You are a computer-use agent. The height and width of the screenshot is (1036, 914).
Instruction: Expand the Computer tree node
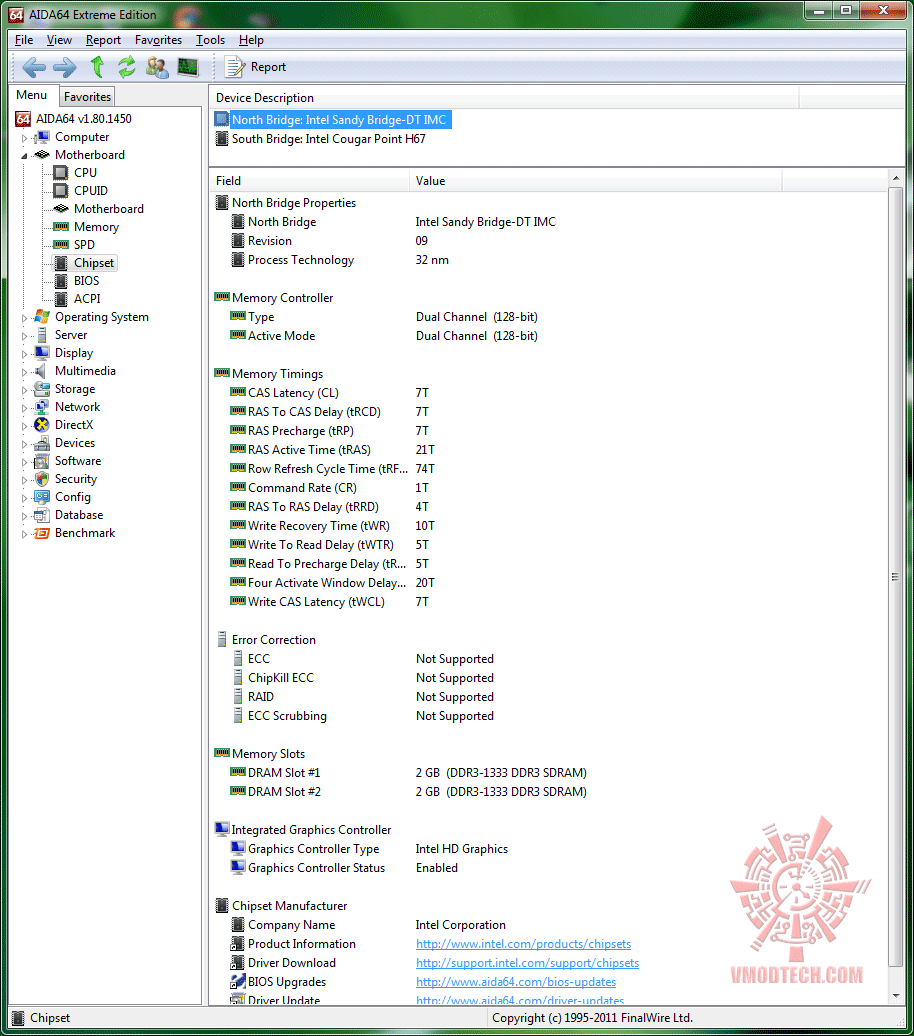[x=24, y=138]
